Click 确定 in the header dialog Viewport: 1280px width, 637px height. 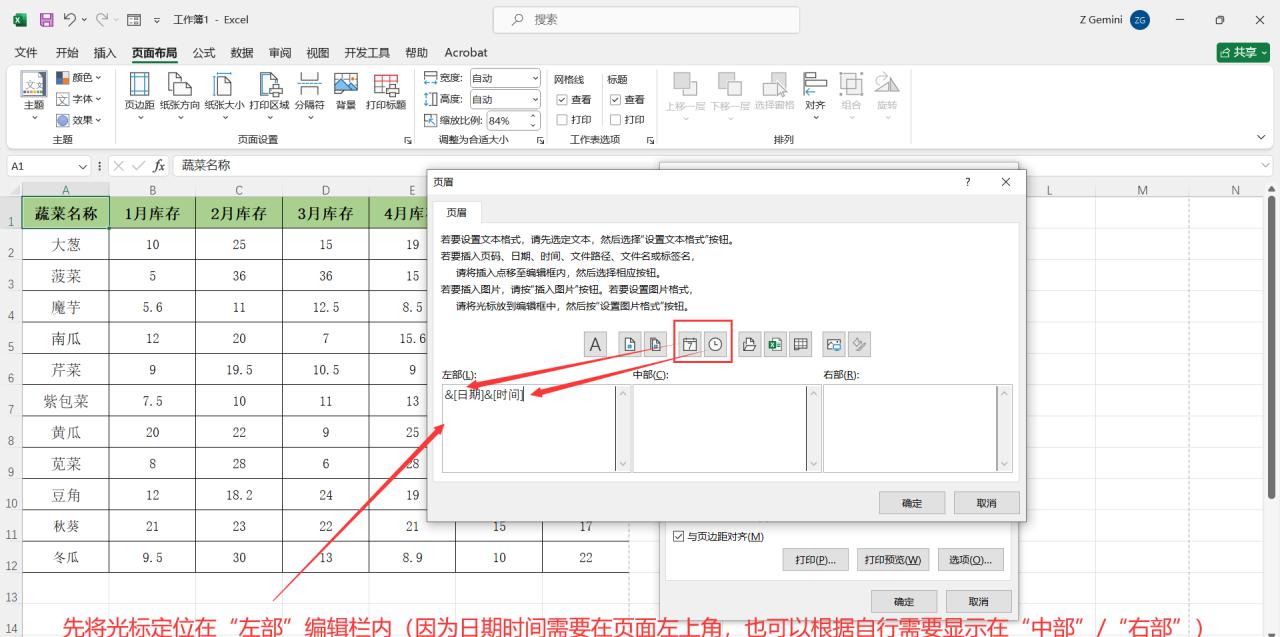912,503
